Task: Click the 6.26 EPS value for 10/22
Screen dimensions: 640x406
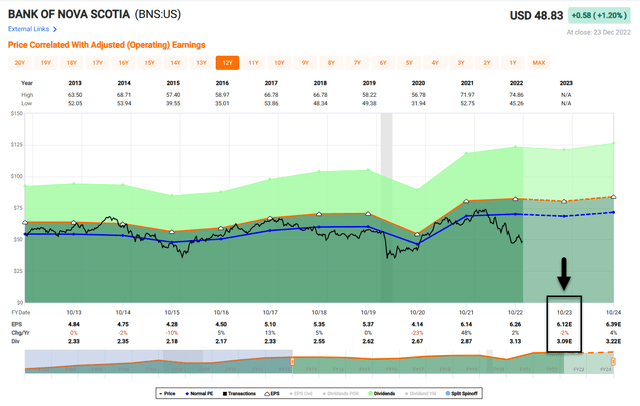Action: [516, 324]
